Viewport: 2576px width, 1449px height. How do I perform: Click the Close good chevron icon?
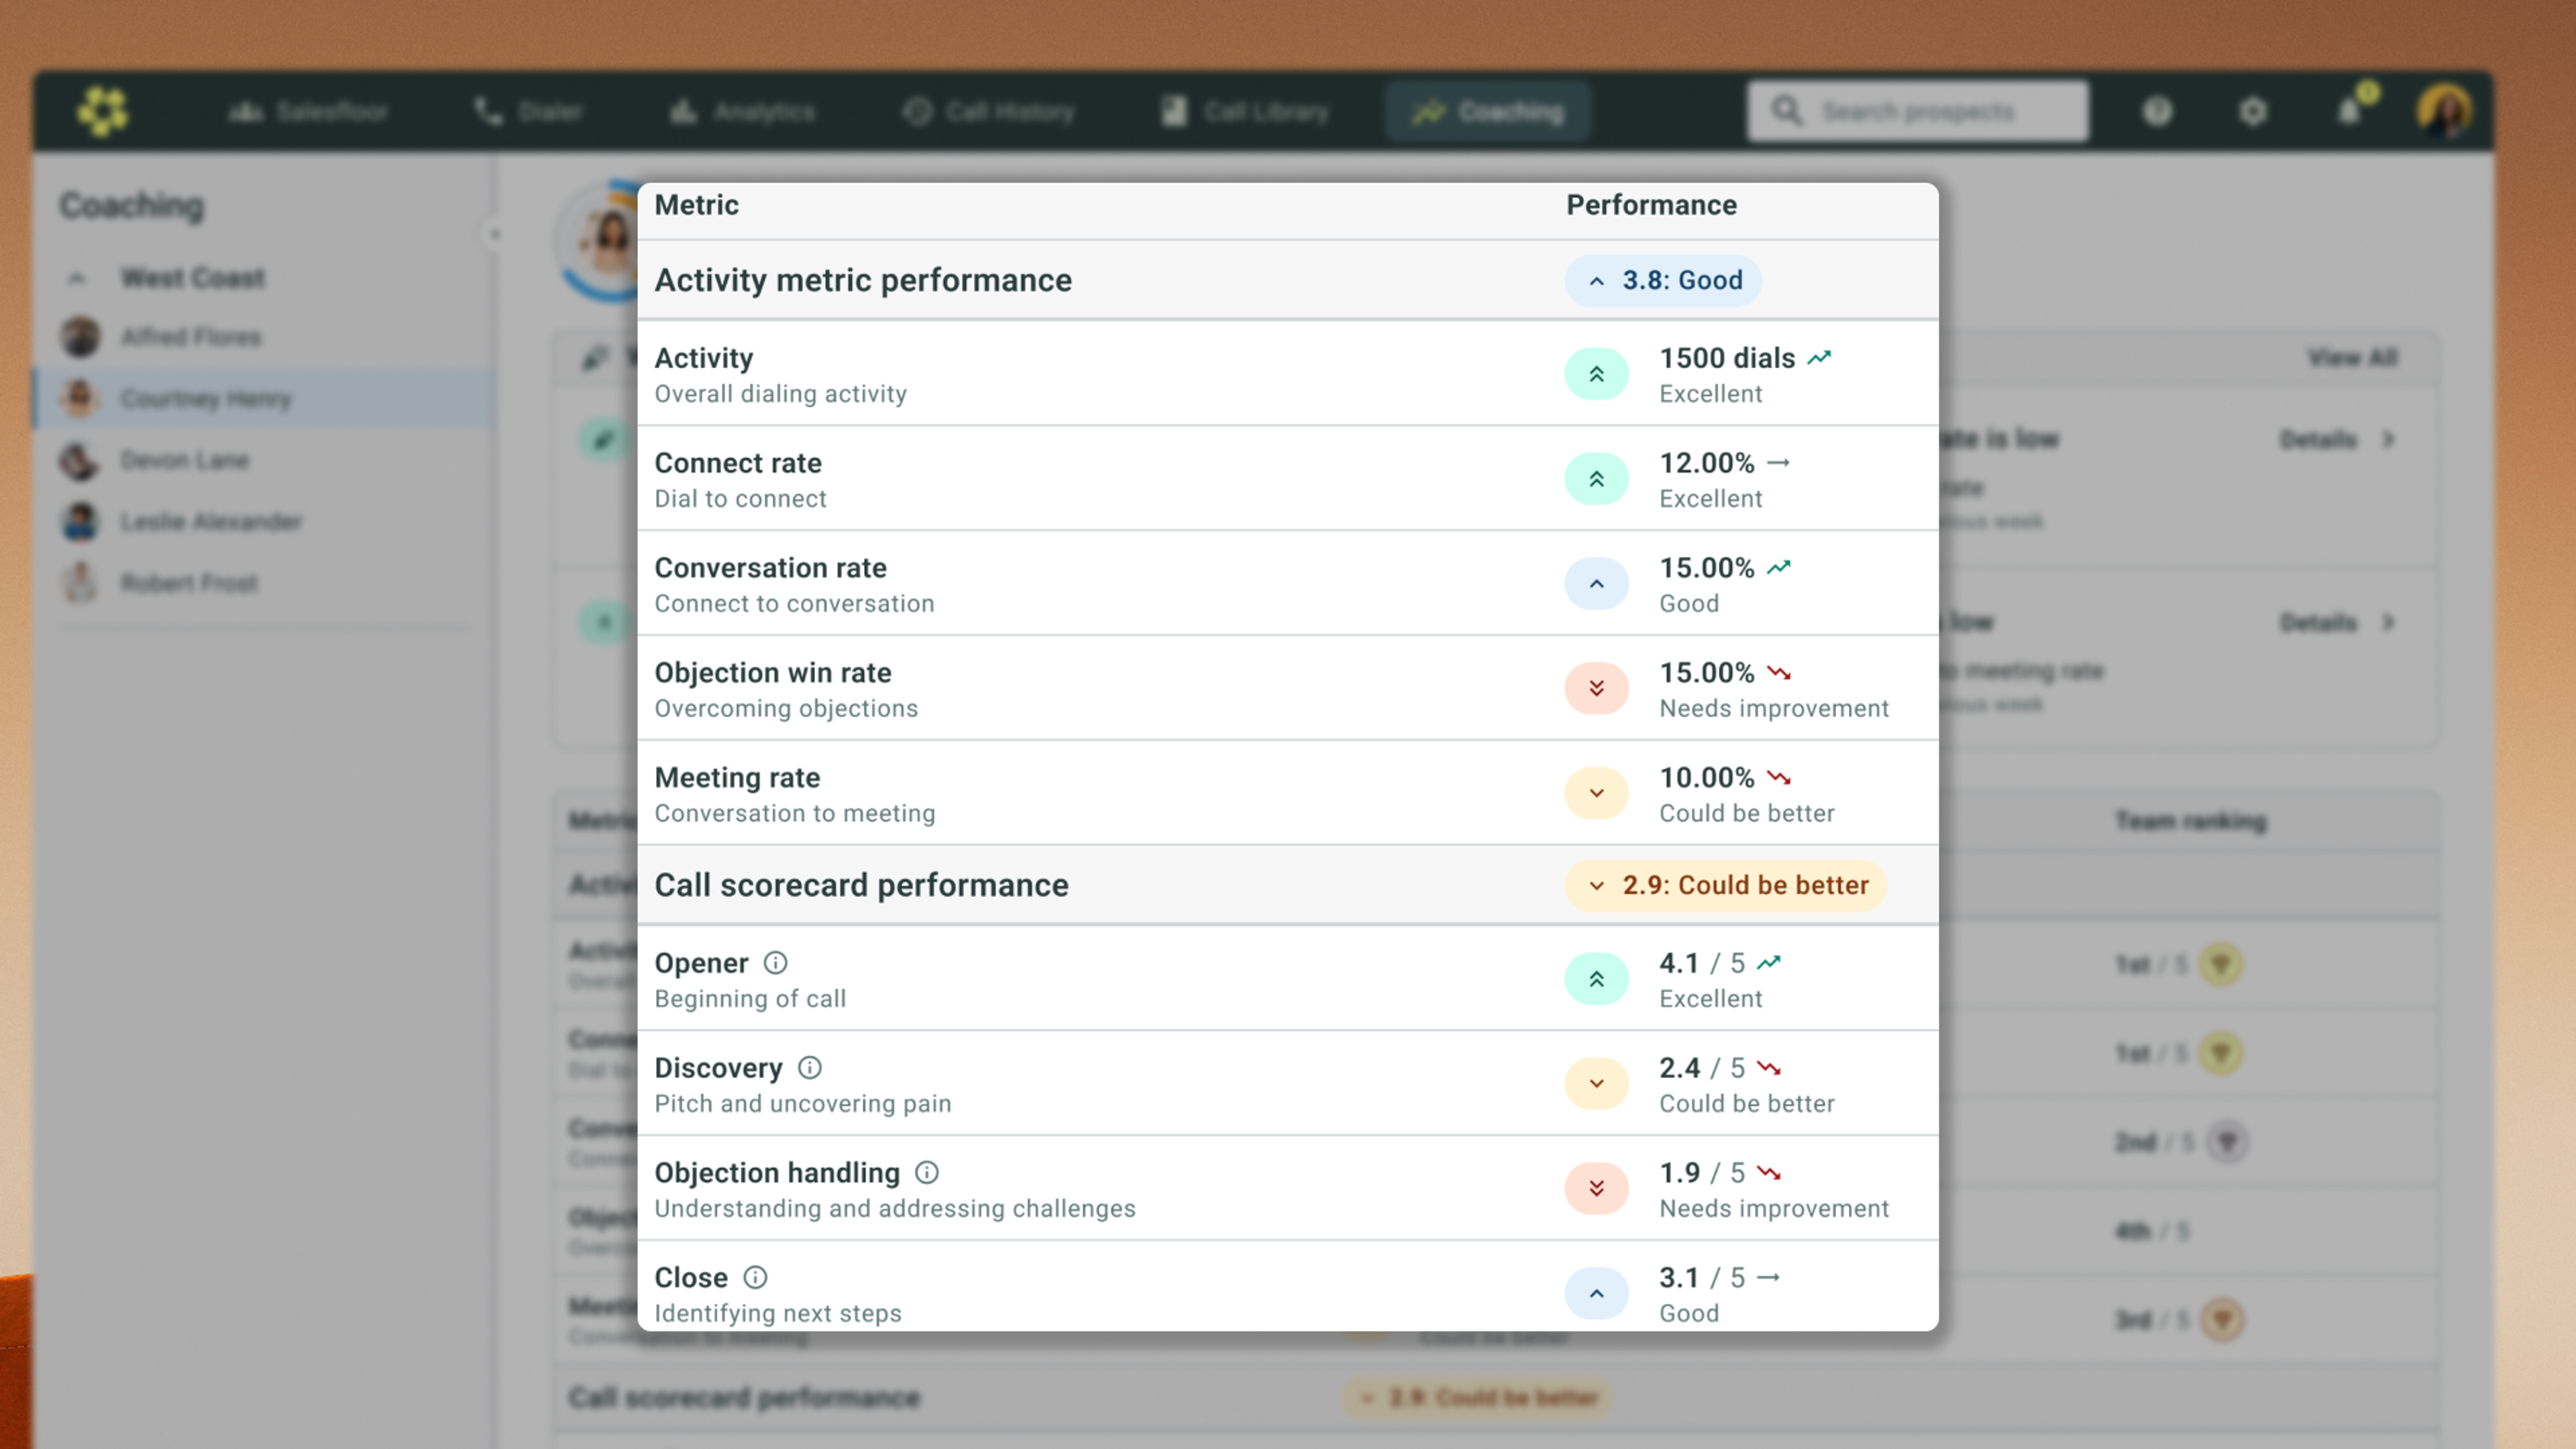pyautogui.click(x=1597, y=1293)
